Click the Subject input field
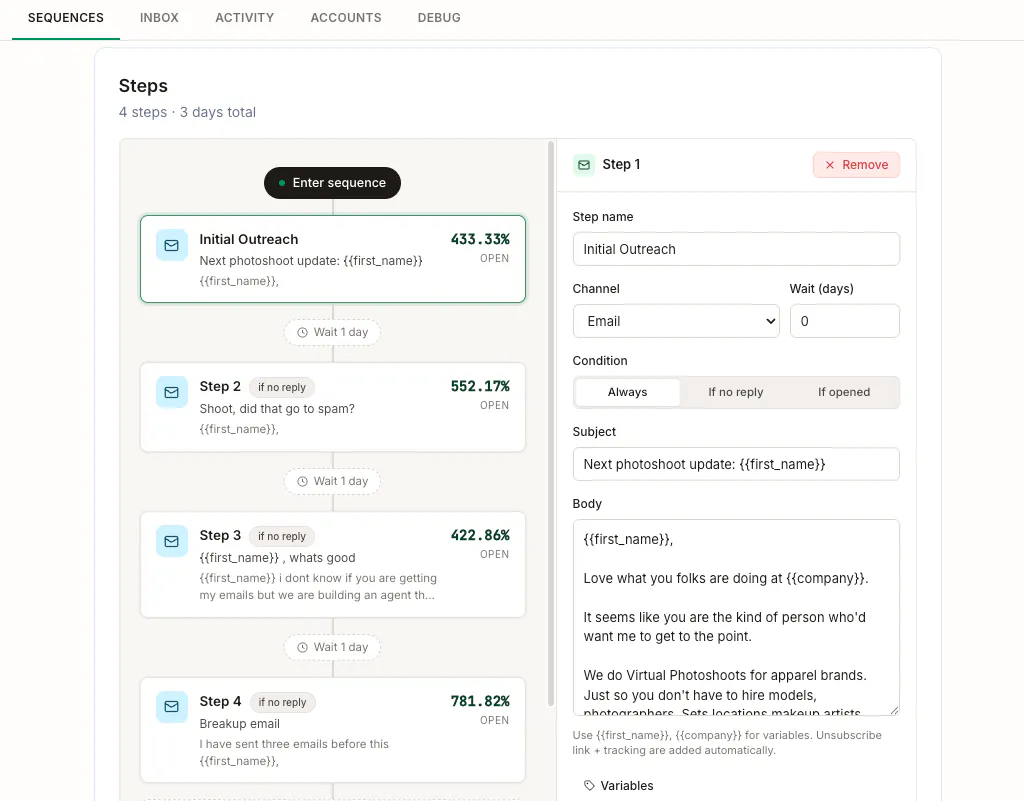1024x801 pixels. [736, 464]
